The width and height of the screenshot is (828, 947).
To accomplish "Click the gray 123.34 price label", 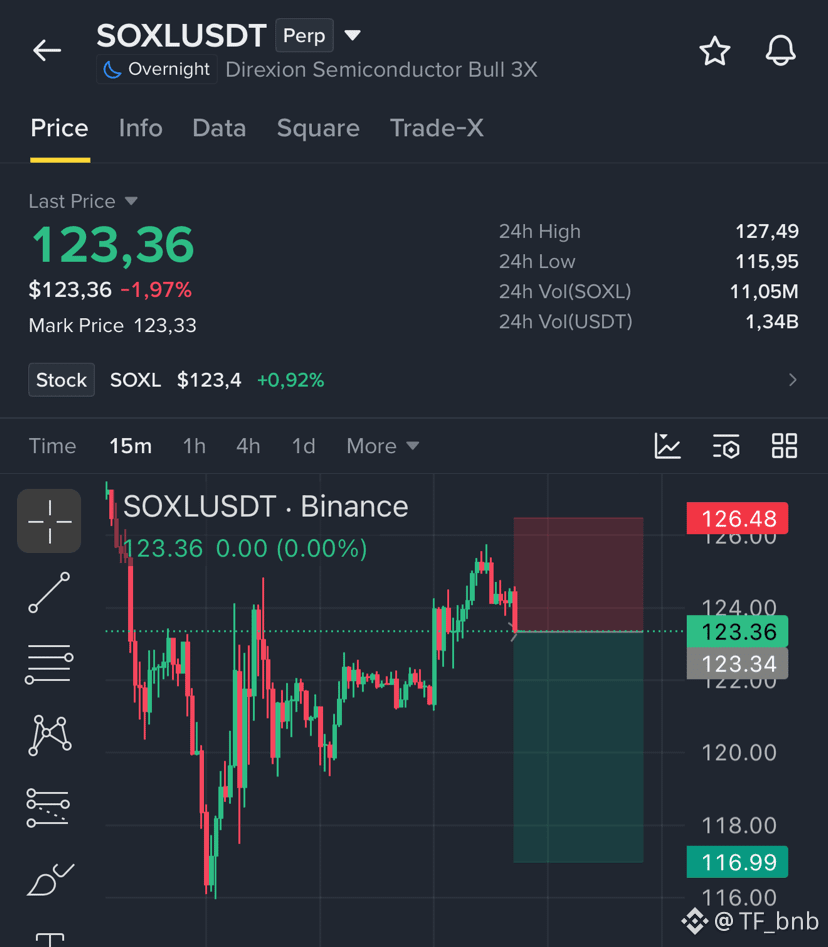I will coord(737,664).
